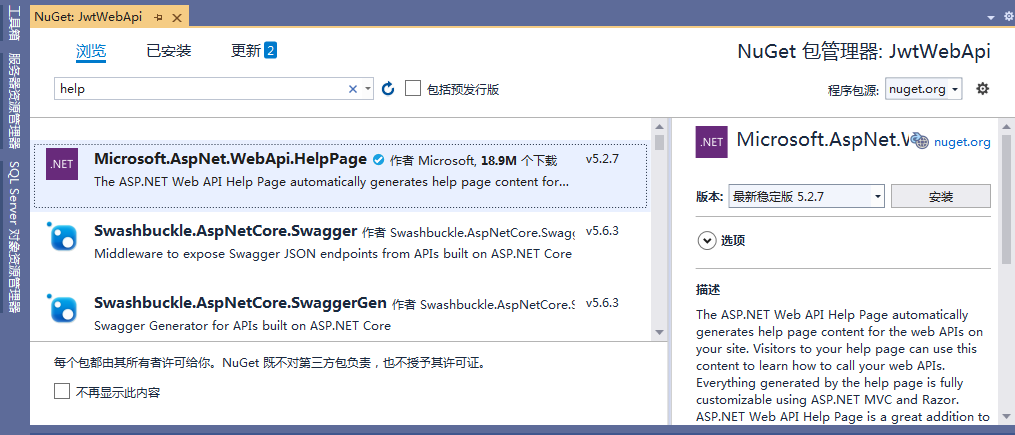Open the 服务器资源管理器 side panel
The image size is (1015, 435).
click(x=14, y=101)
